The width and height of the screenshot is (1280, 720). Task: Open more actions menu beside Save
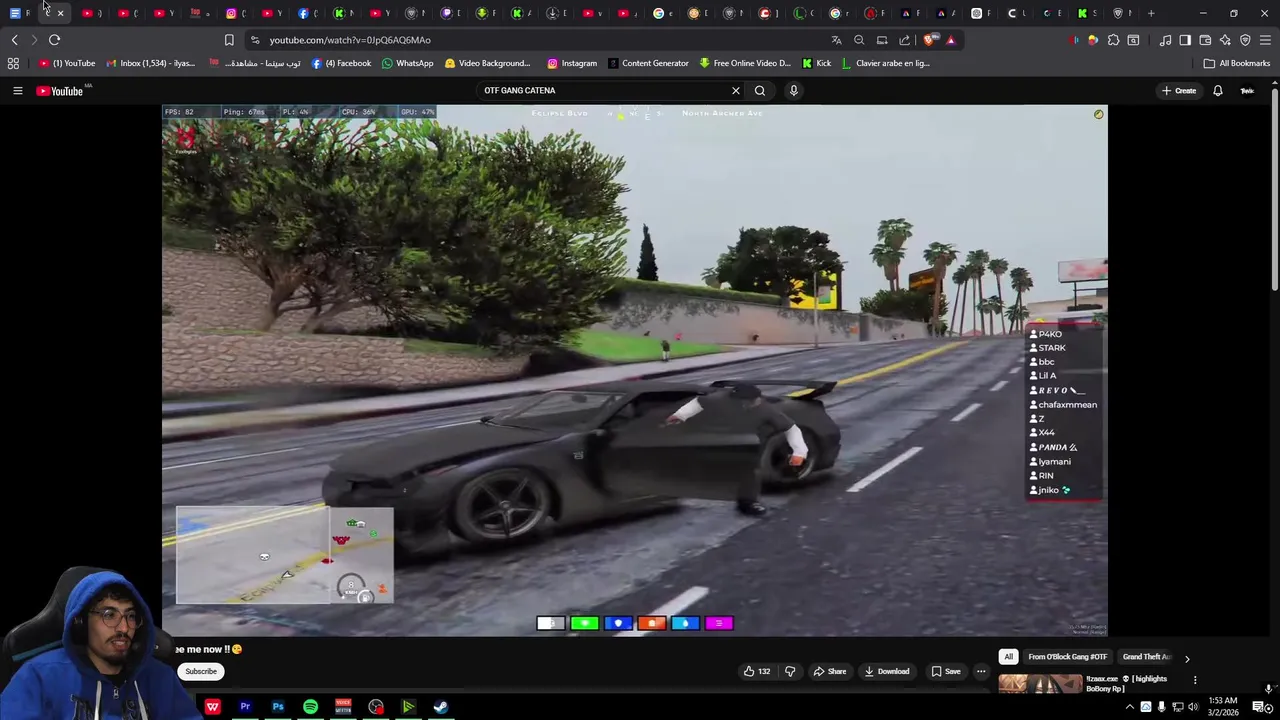tap(981, 671)
